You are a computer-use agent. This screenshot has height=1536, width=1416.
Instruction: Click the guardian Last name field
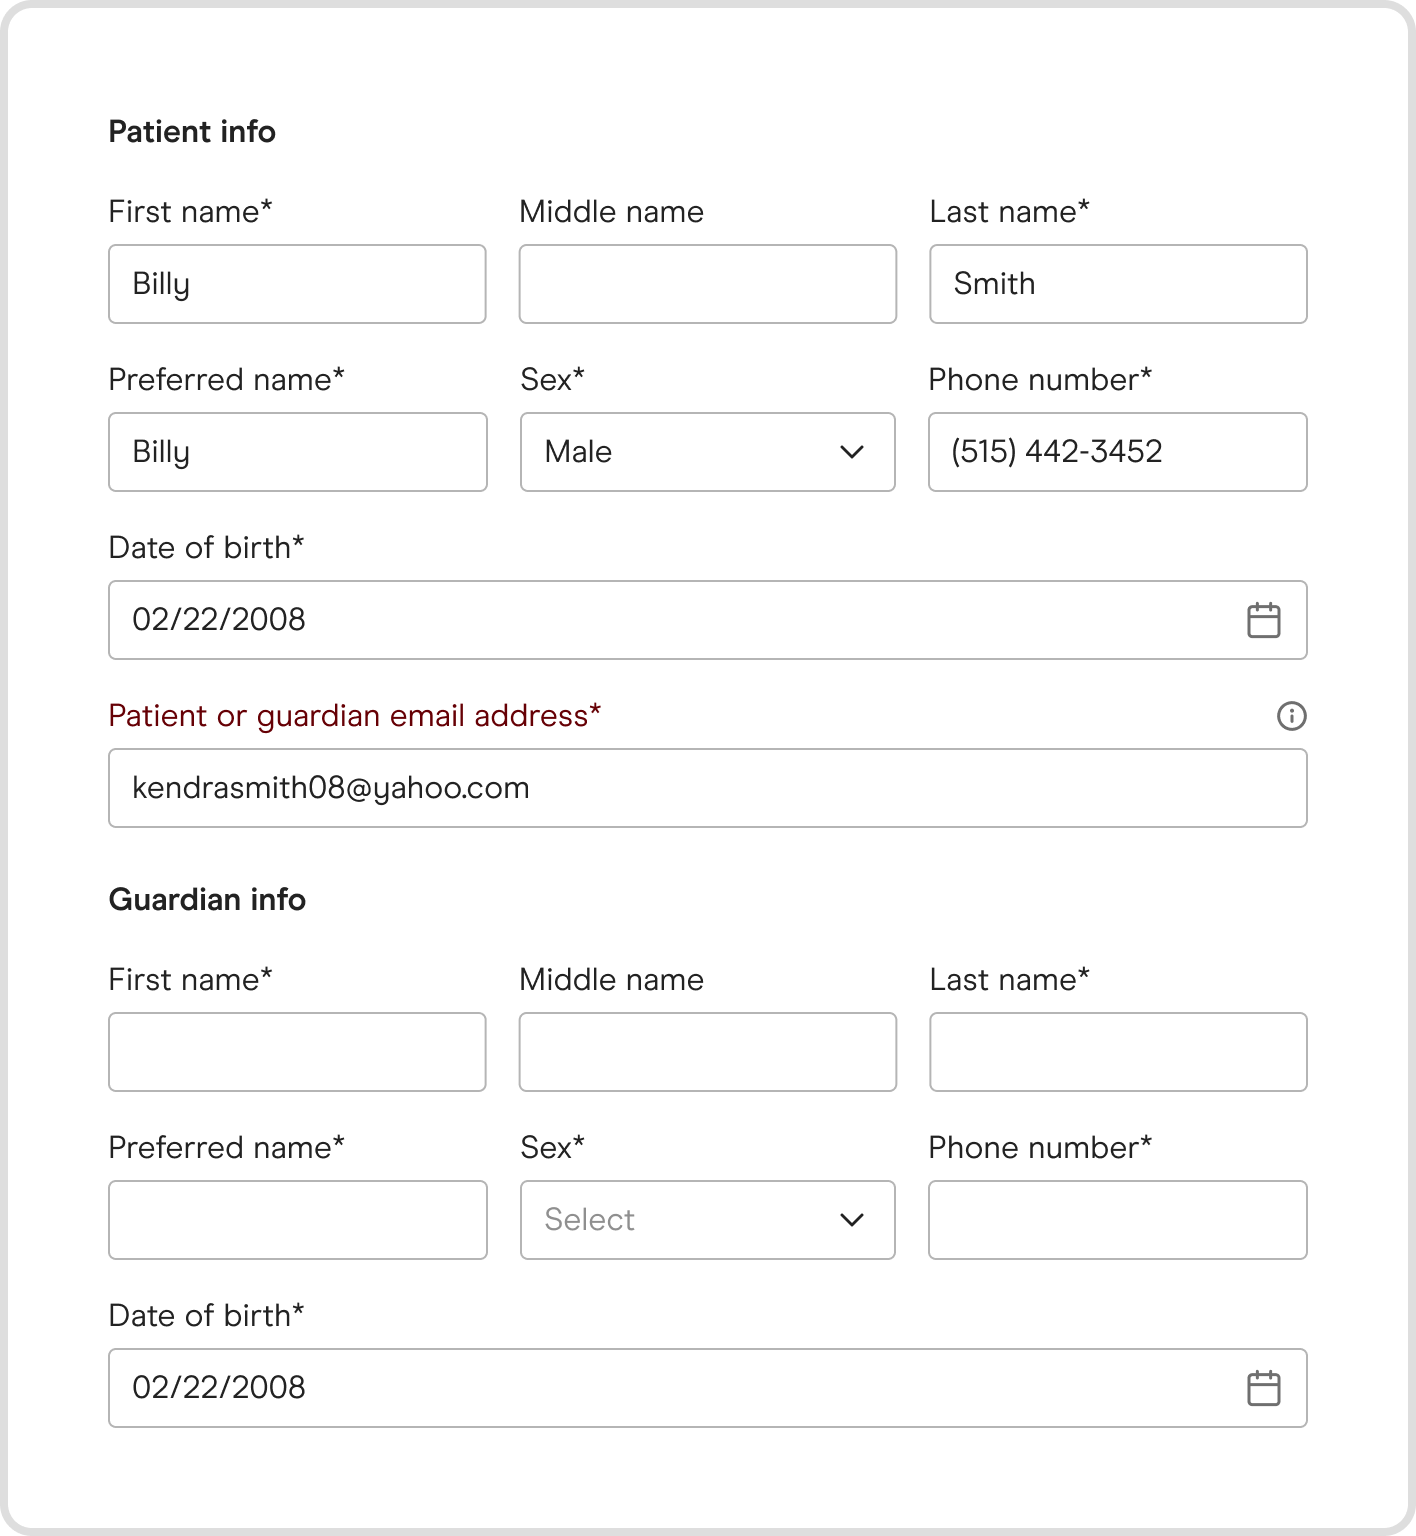(1118, 1052)
